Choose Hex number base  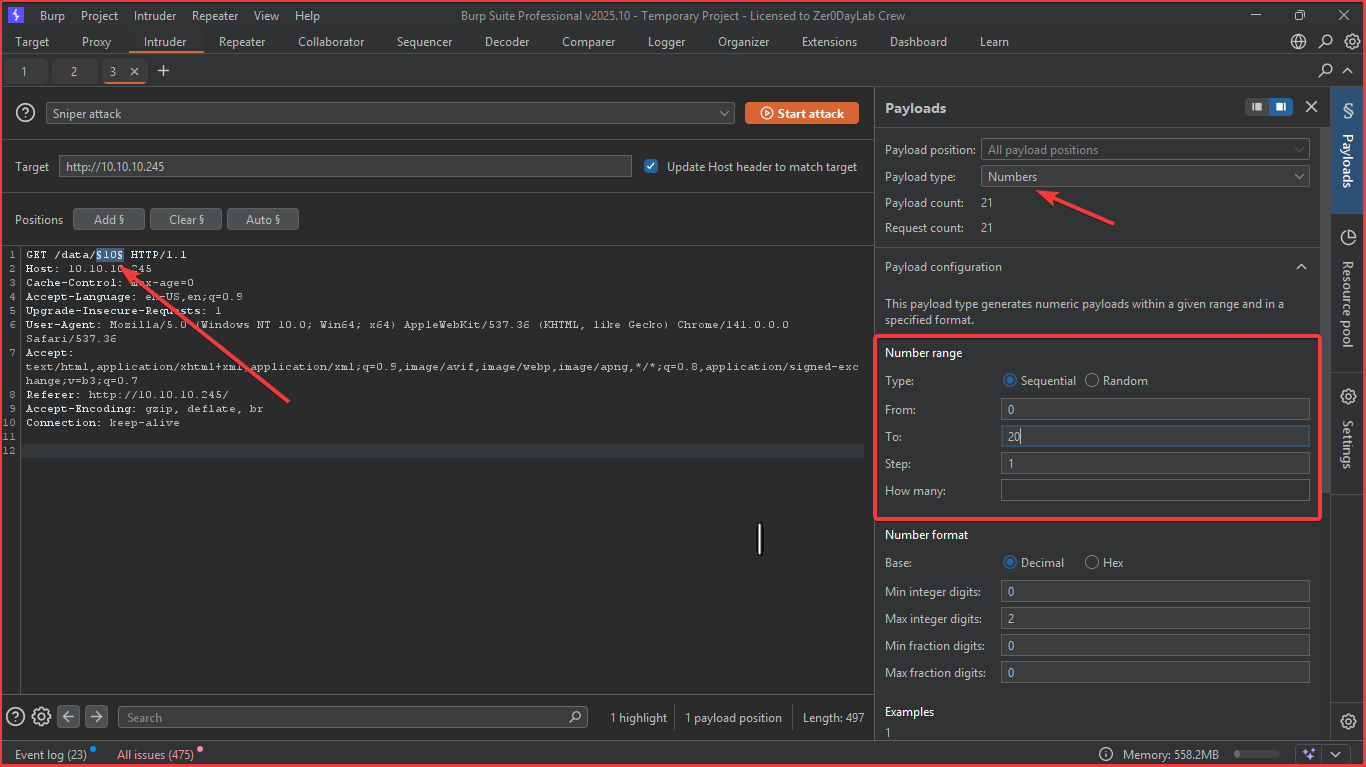[x=1092, y=563]
